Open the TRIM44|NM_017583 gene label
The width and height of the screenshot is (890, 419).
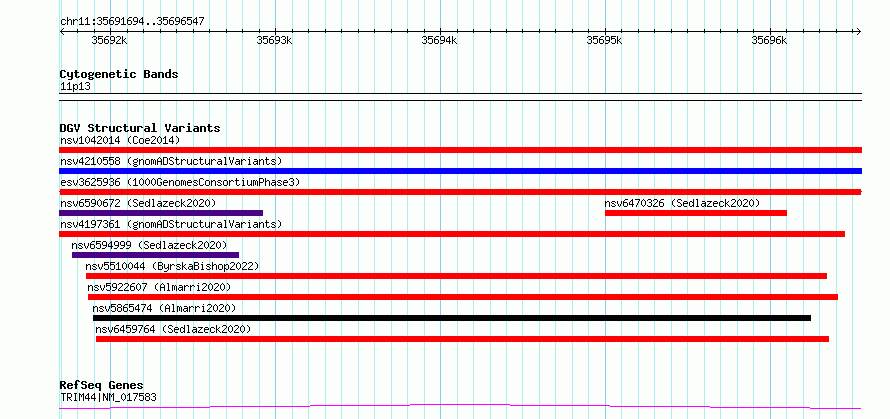[108, 397]
